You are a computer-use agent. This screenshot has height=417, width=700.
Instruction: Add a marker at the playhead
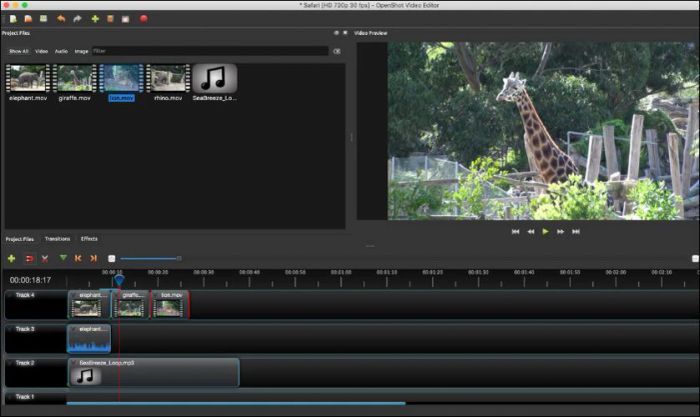(63, 258)
